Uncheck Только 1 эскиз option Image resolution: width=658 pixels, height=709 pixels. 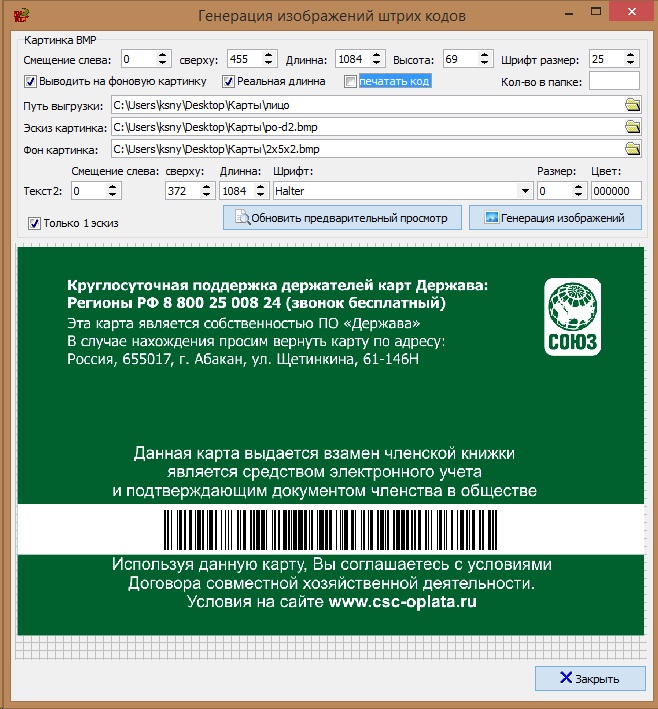pos(34,223)
